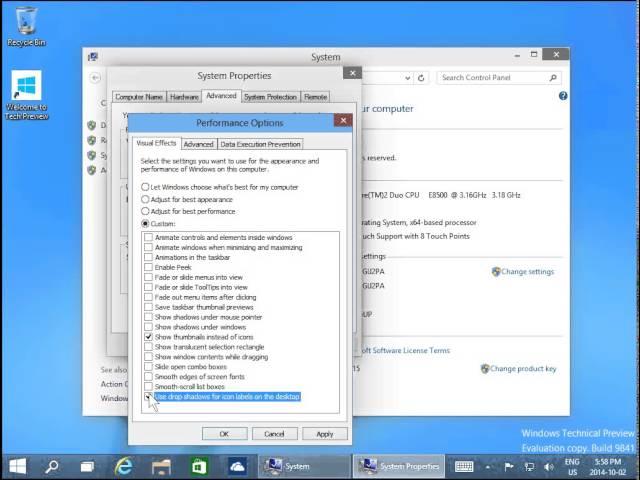Image resolution: width=640 pixels, height=480 pixels.
Task: Open File Explorer from taskbar
Action: (x=161, y=466)
